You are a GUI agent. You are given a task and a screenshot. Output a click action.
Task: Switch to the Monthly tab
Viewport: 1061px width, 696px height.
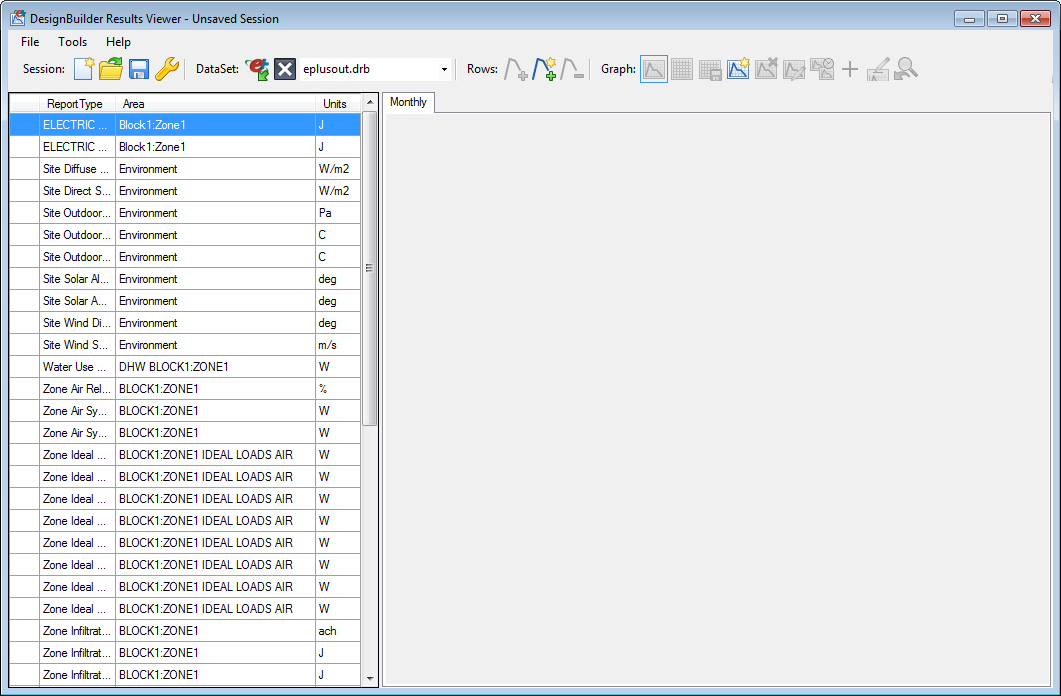pyautogui.click(x=408, y=102)
